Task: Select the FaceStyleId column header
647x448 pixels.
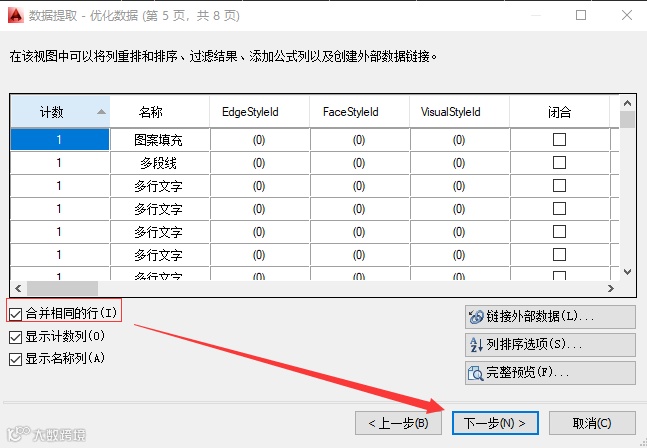Action: coord(359,112)
